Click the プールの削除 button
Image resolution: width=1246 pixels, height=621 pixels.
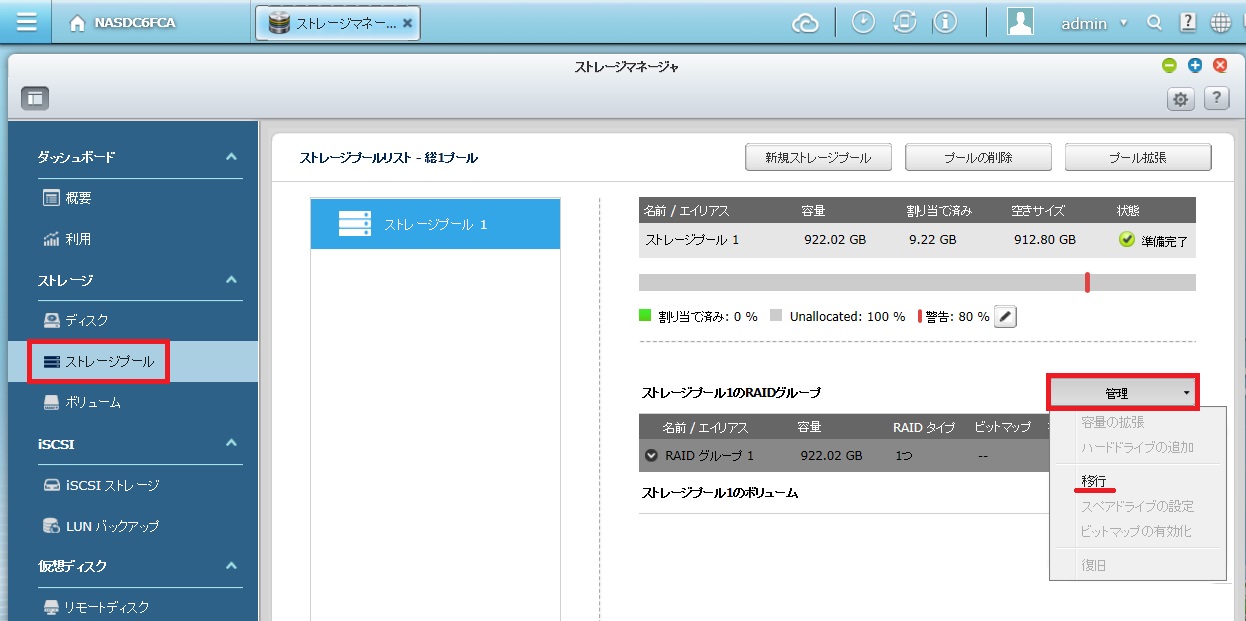point(977,158)
